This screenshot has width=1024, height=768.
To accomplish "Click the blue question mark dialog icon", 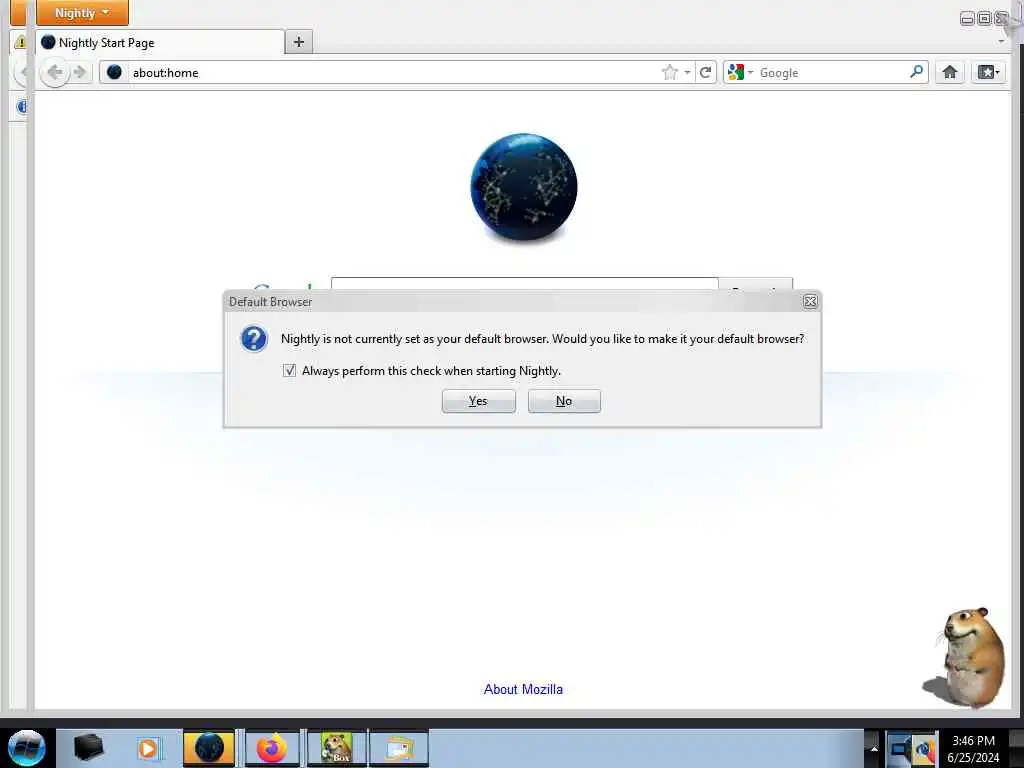I will (254, 339).
